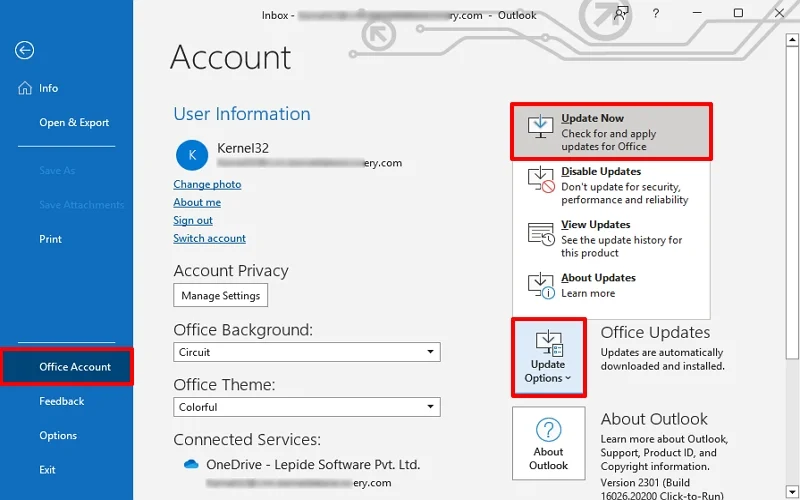Click the About Outlook button
This screenshot has height=500, width=800.
coord(548,443)
